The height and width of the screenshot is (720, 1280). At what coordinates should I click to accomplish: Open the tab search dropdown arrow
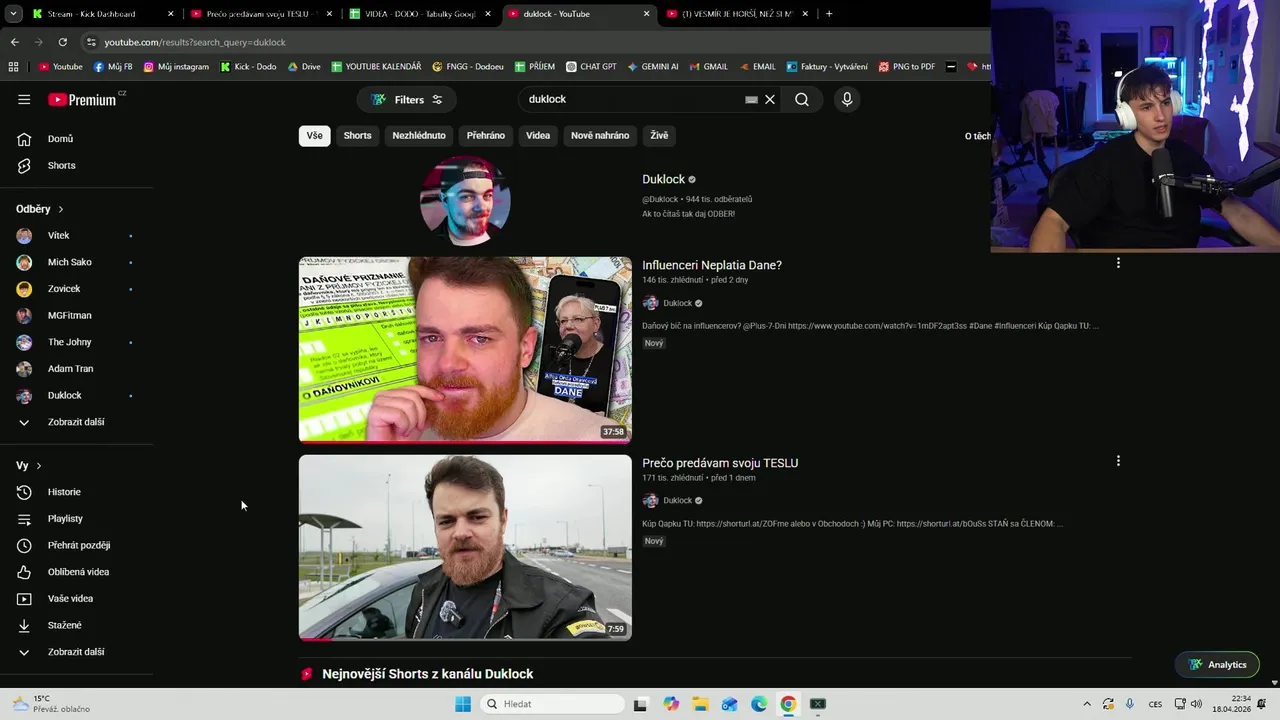tap(13, 14)
